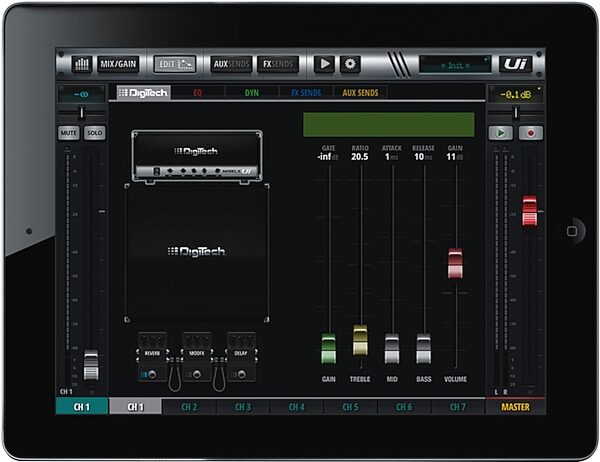Click the red VOLUME fader
Image resolution: width=600 pixels, height=462 pixels.
click(455, 263)
